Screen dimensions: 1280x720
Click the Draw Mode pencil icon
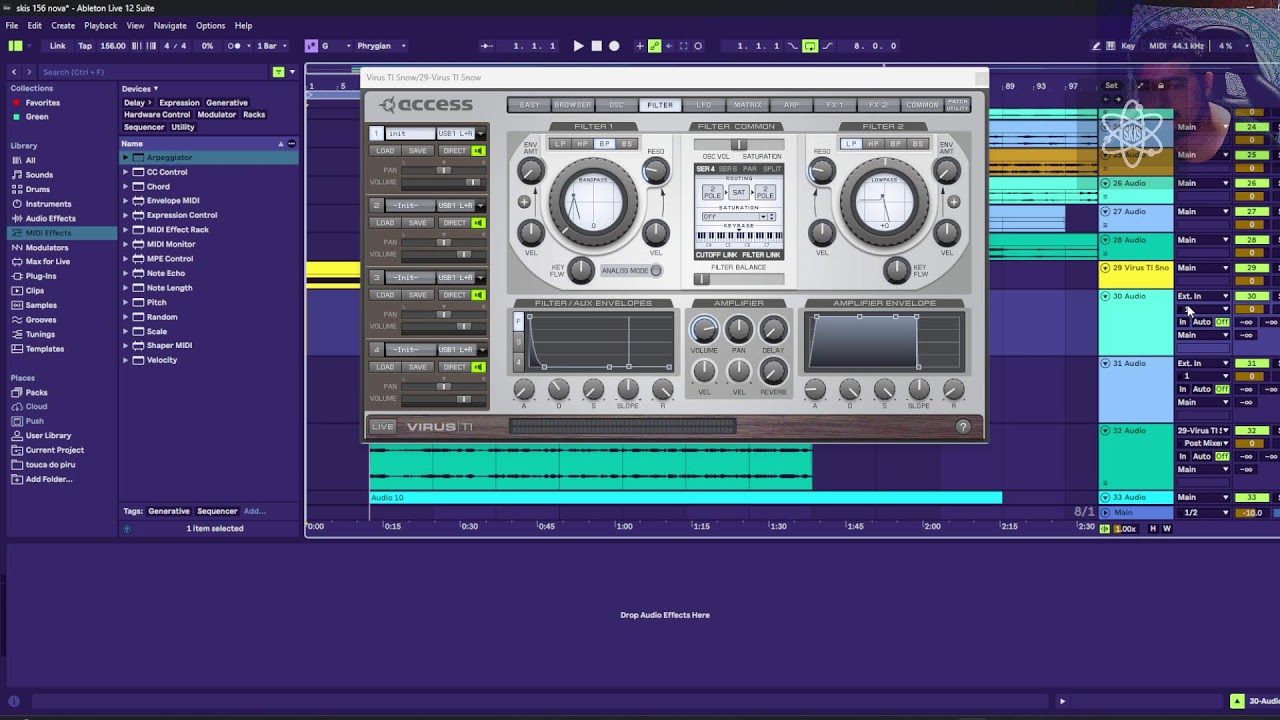[x=1097, y=46]
